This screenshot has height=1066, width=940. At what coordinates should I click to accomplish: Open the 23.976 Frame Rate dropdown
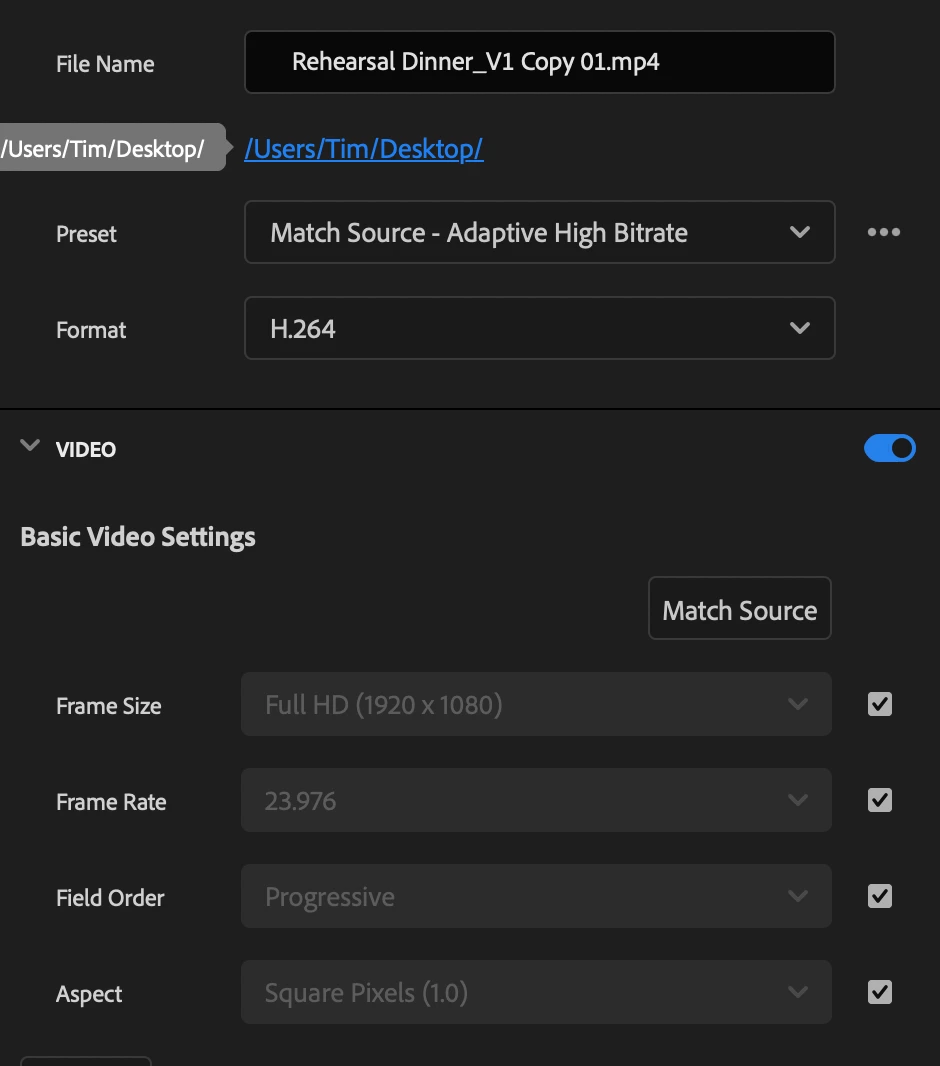tap(536, 800)
